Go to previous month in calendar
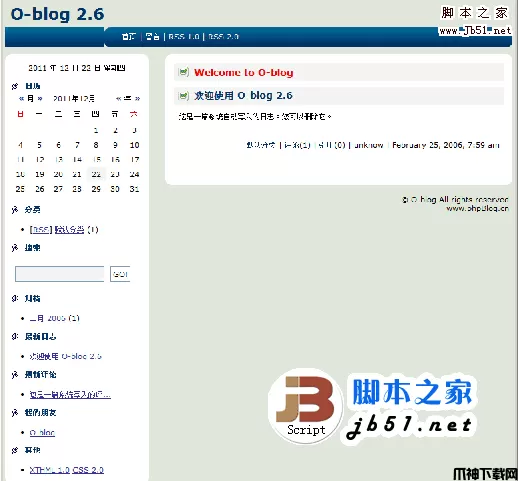The height and width of the screenshot is (481, 518). click(x=22, y=98)
